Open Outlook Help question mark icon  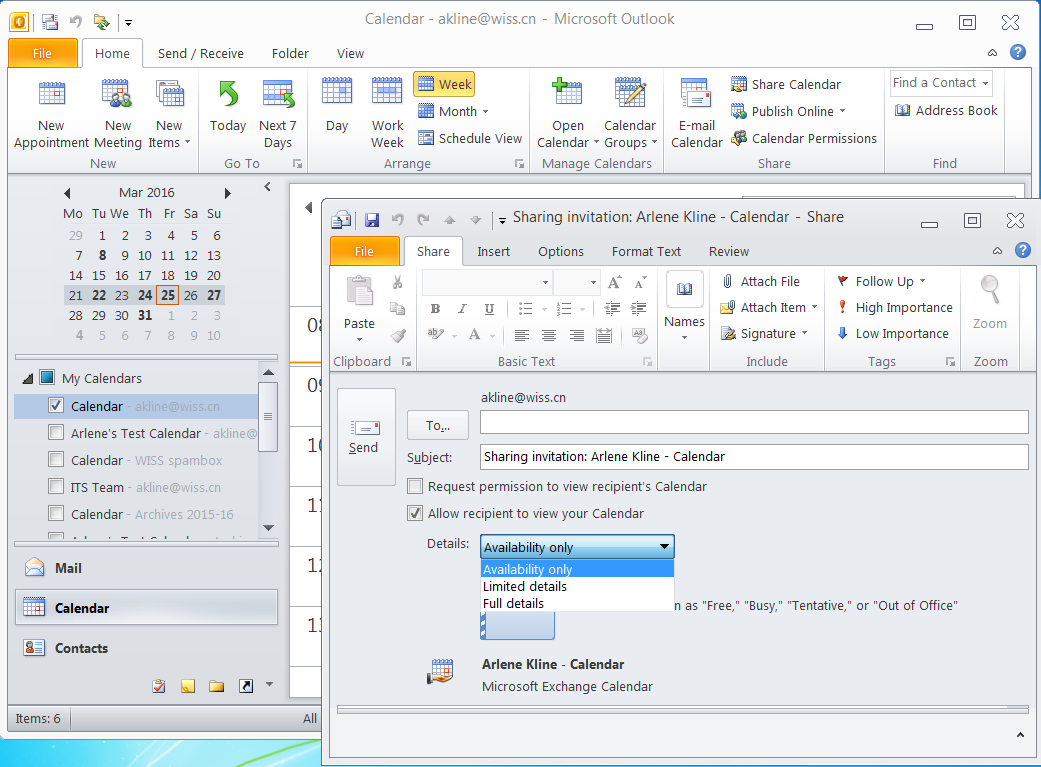[x=1017, y=52]
